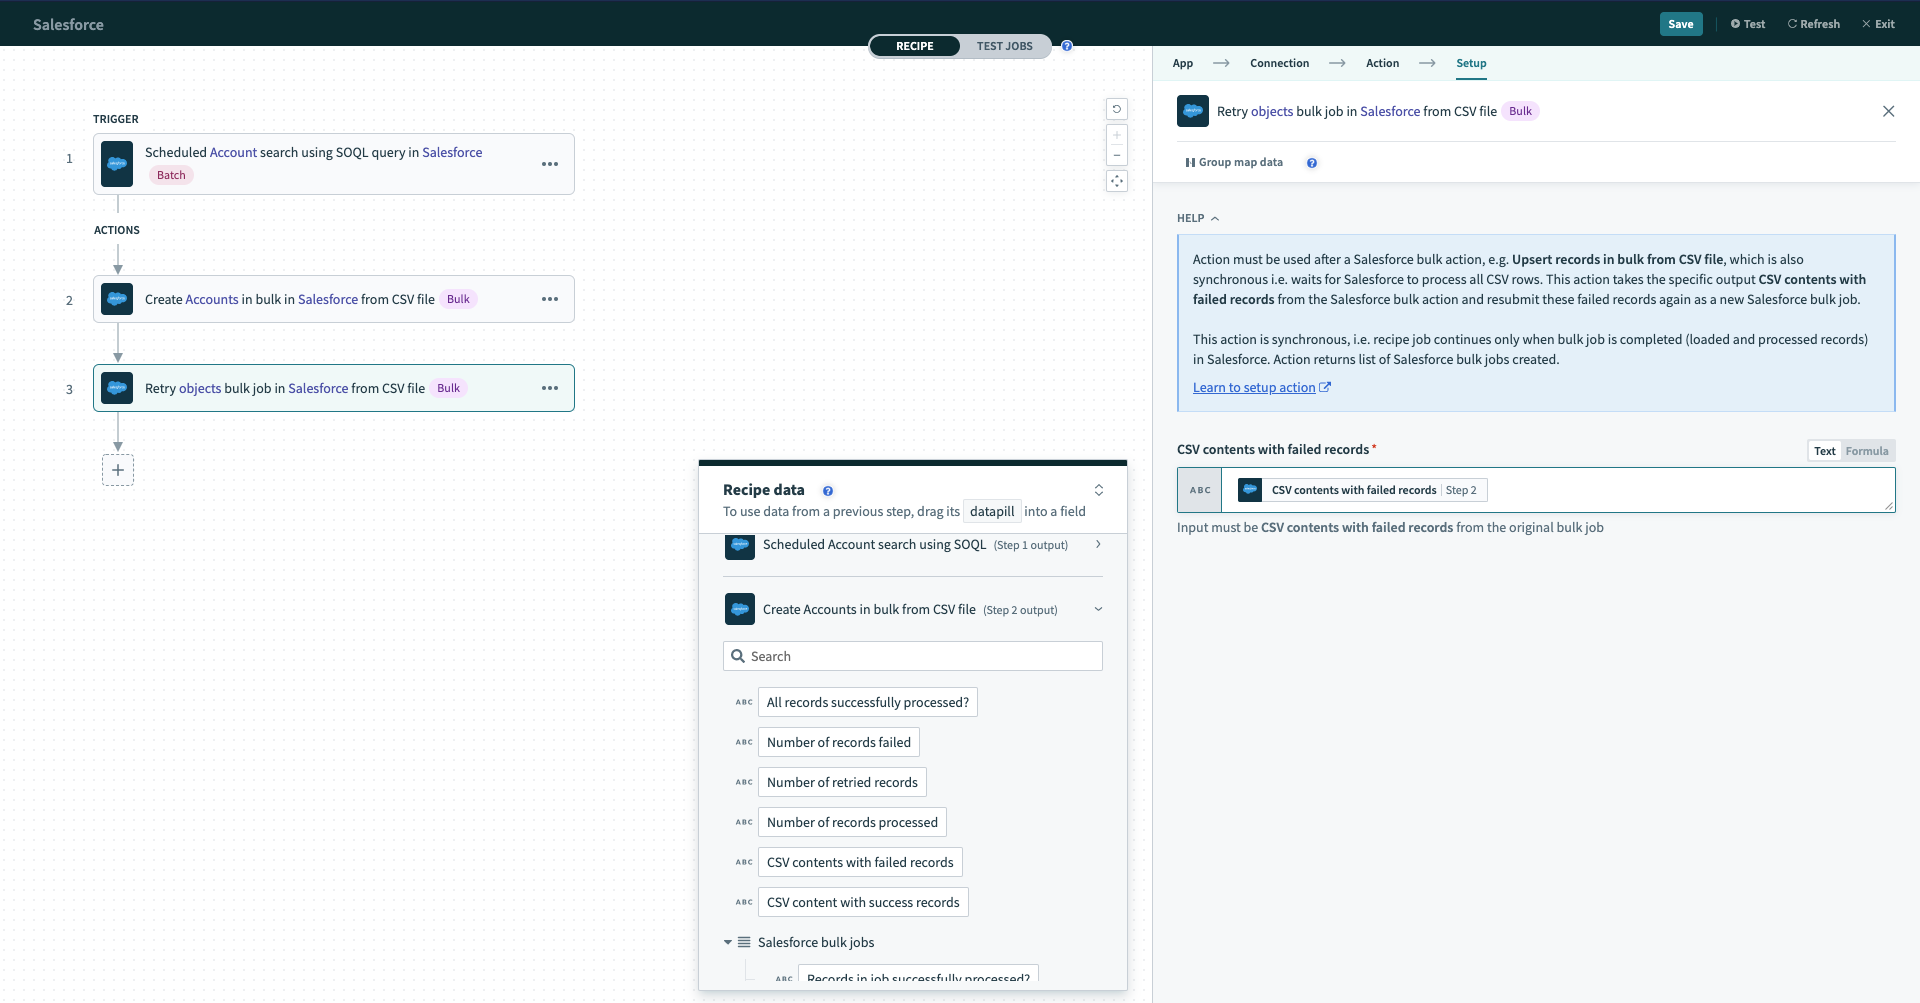Click inside the Recipe data search field
The width and height of the screenshot is (1920, 1003).
pos(912,655)
